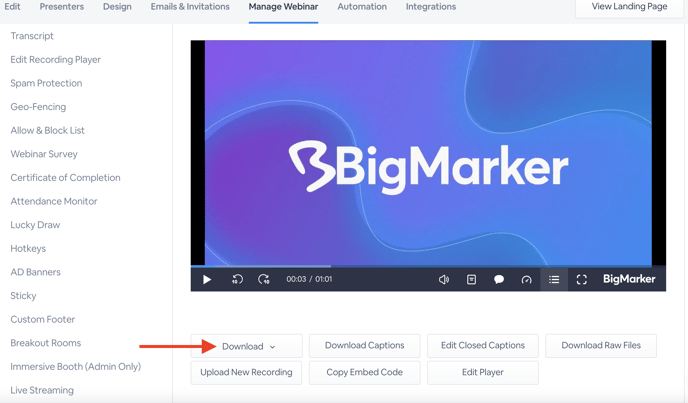Rewind the video 10 seconds
This screenshot has height=403, width=688.
coord(237,279)
